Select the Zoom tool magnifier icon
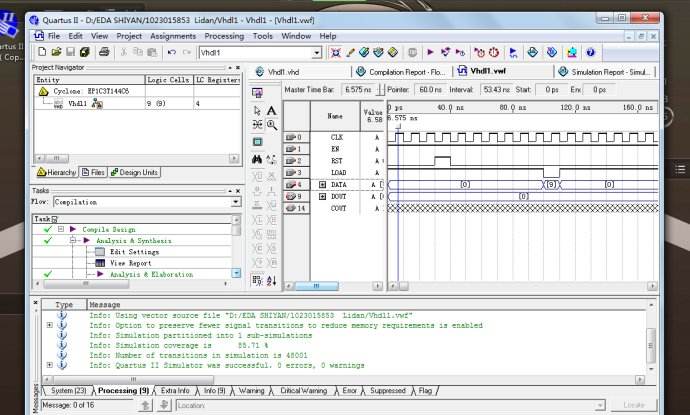Screen dimensions: 690x415 point(271,125)
